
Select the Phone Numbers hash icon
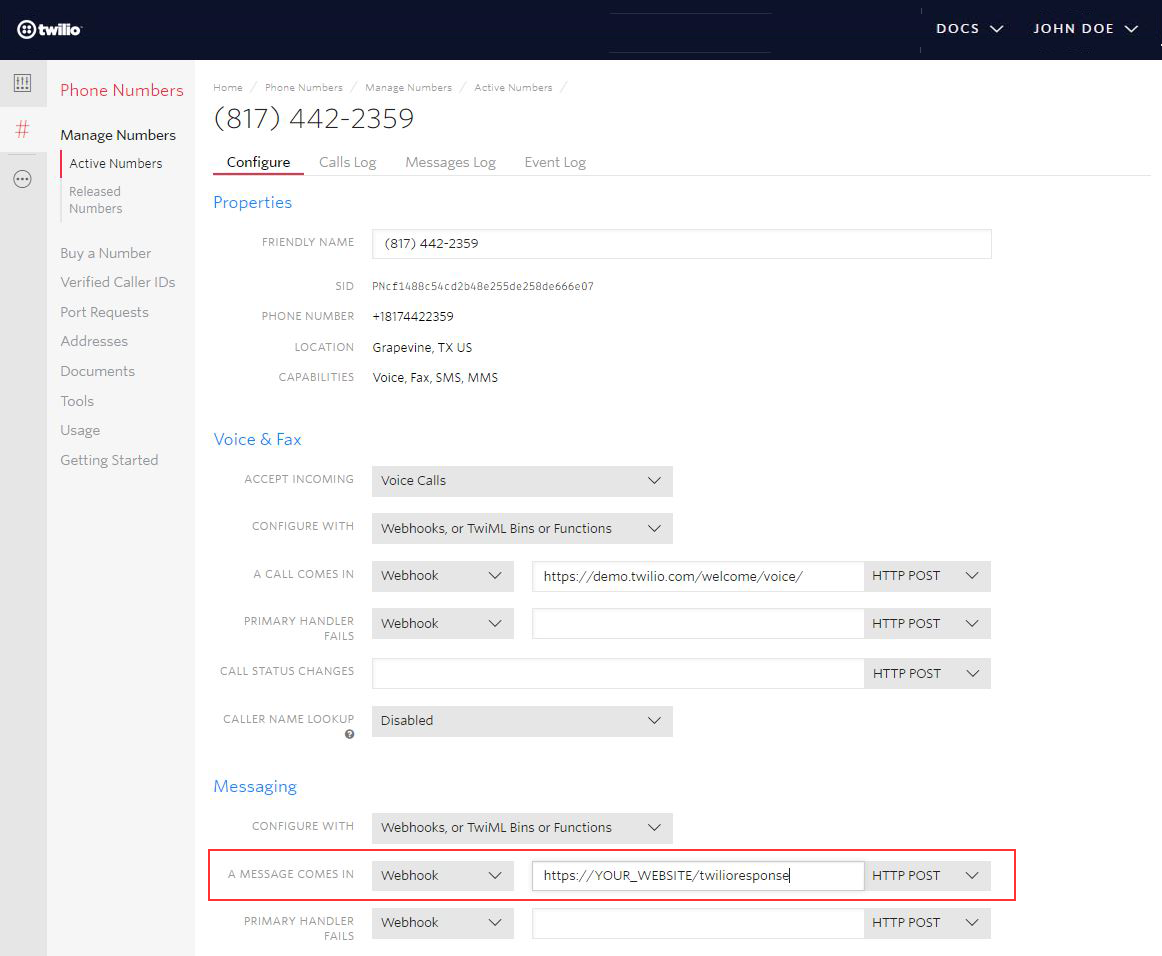[x=22, y=130]
